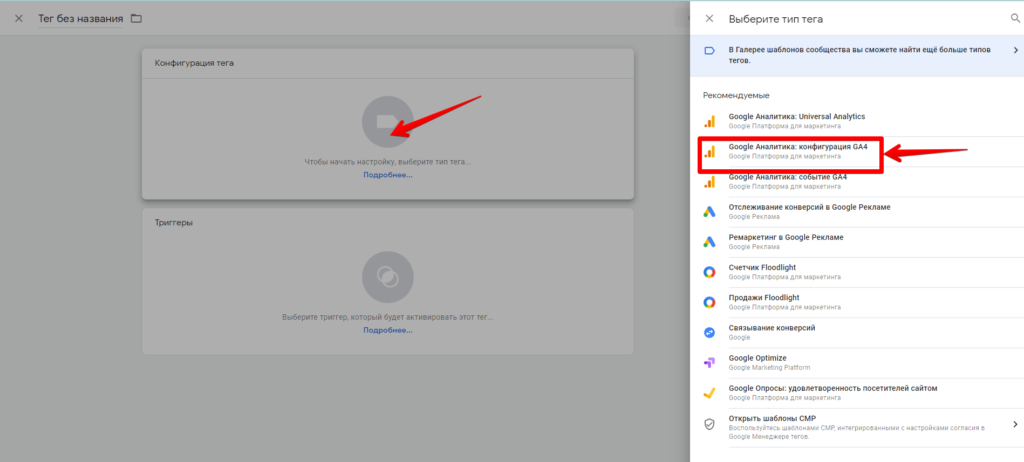Viewport: 1024px width, 462px height.
Task: Open Подробнее link under tag configuration
Action: coord(388,175)
